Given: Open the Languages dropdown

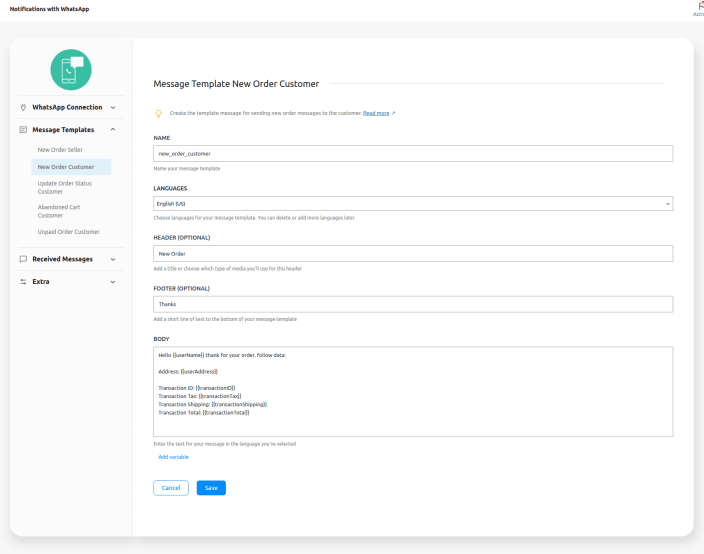Looking at the screenshot, I should tap(413, 204).
